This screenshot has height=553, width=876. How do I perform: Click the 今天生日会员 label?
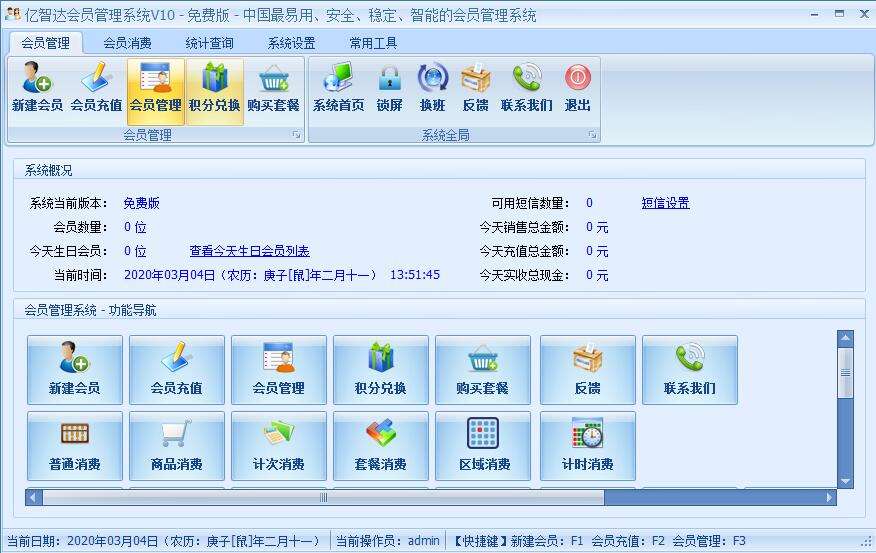coord(68,251)
